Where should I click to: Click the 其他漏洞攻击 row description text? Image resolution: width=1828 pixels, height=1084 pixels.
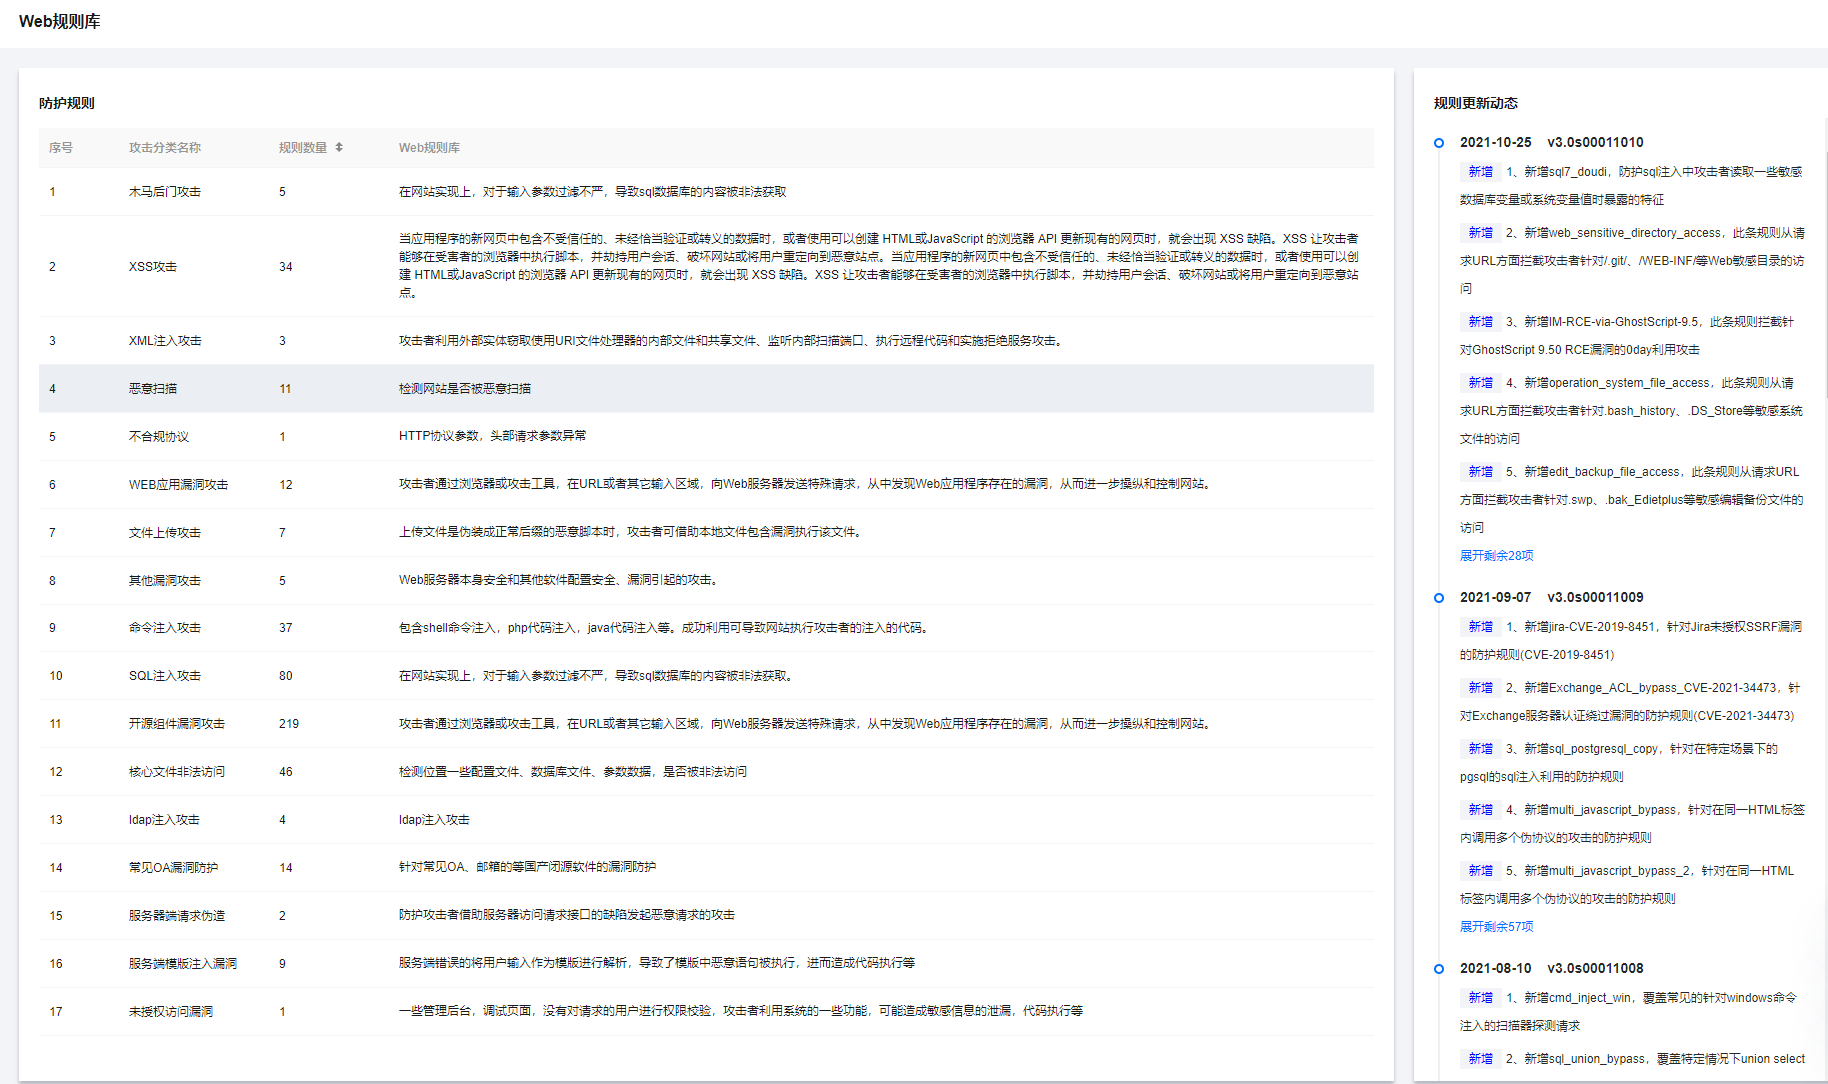point(561,580)
